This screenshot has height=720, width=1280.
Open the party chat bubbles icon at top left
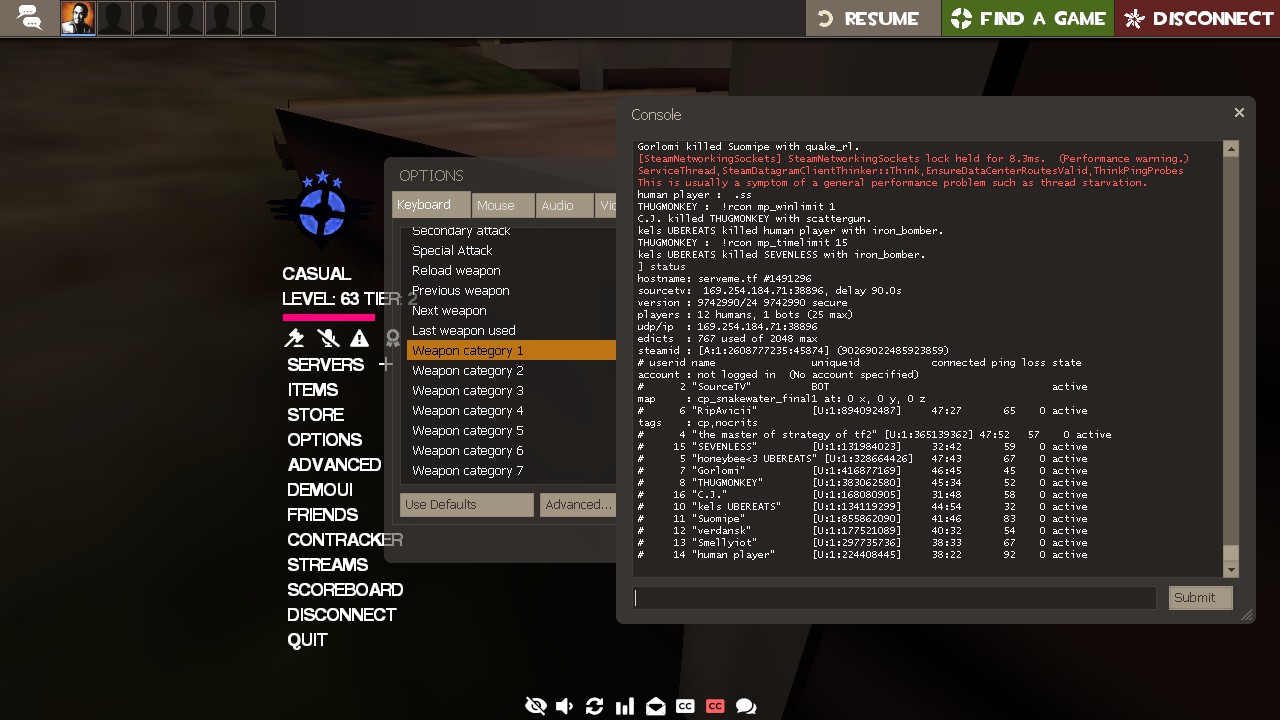(30, 18)
